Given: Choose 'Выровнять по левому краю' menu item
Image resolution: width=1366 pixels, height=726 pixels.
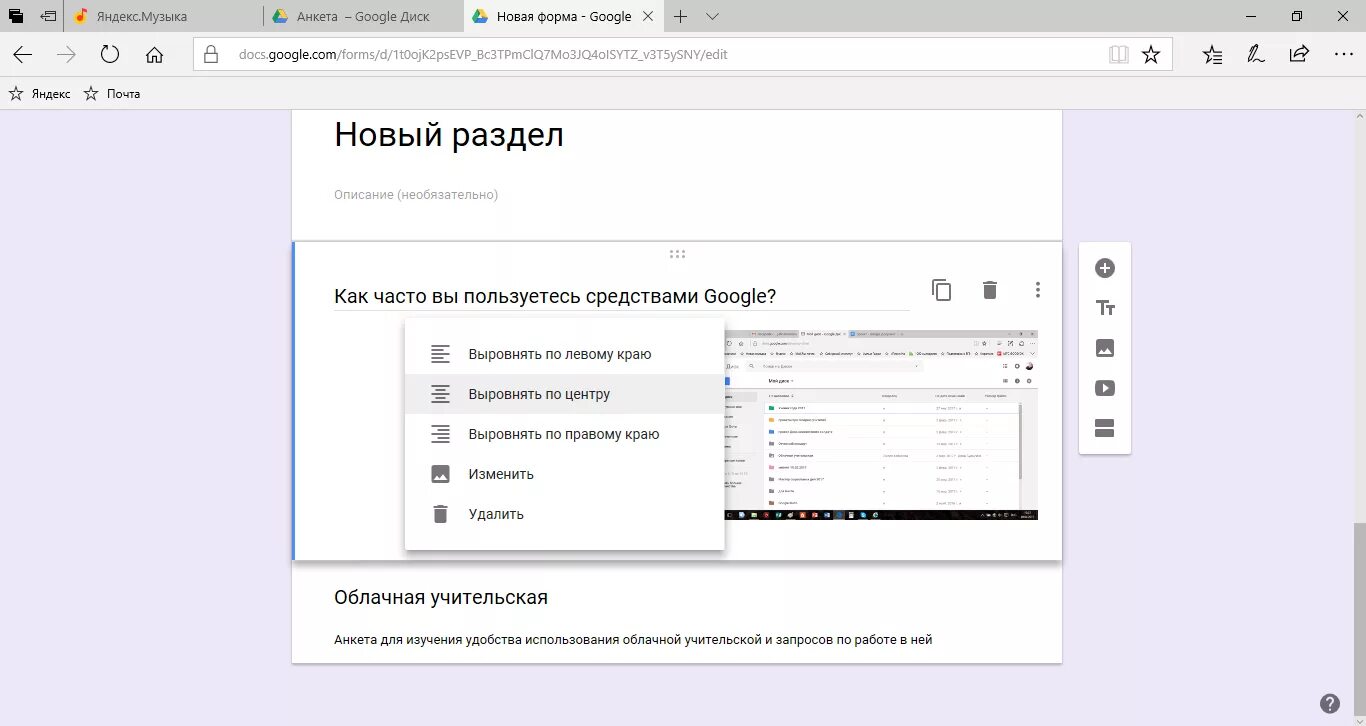Looking at the screenshot, I should click(x=564, y=354).
